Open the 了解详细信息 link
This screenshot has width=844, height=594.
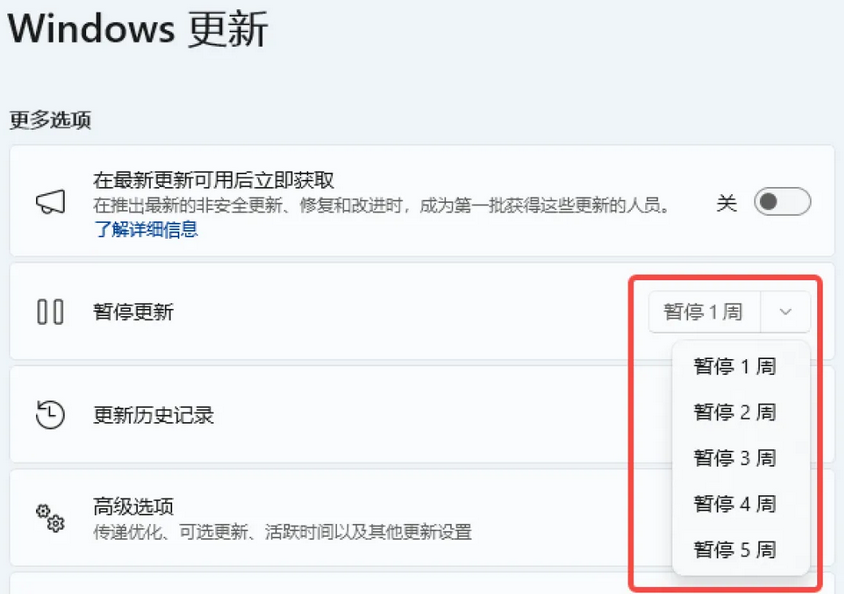pos(146,229)
